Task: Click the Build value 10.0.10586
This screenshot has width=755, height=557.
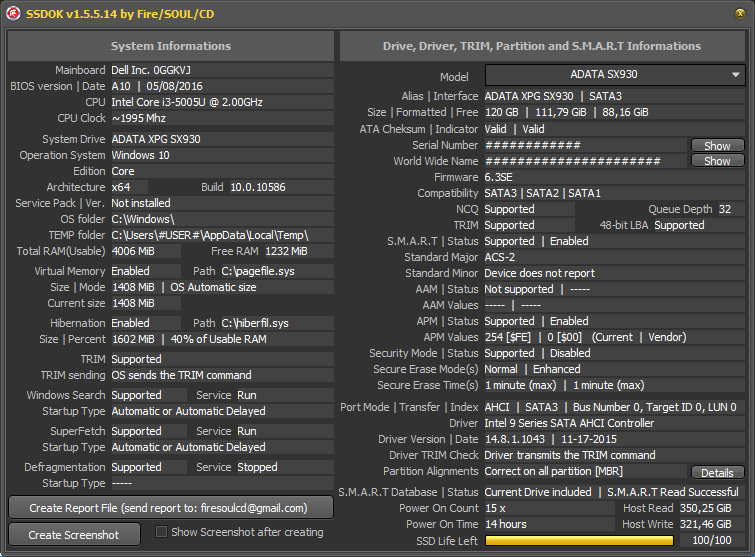Action: [258, 187]
